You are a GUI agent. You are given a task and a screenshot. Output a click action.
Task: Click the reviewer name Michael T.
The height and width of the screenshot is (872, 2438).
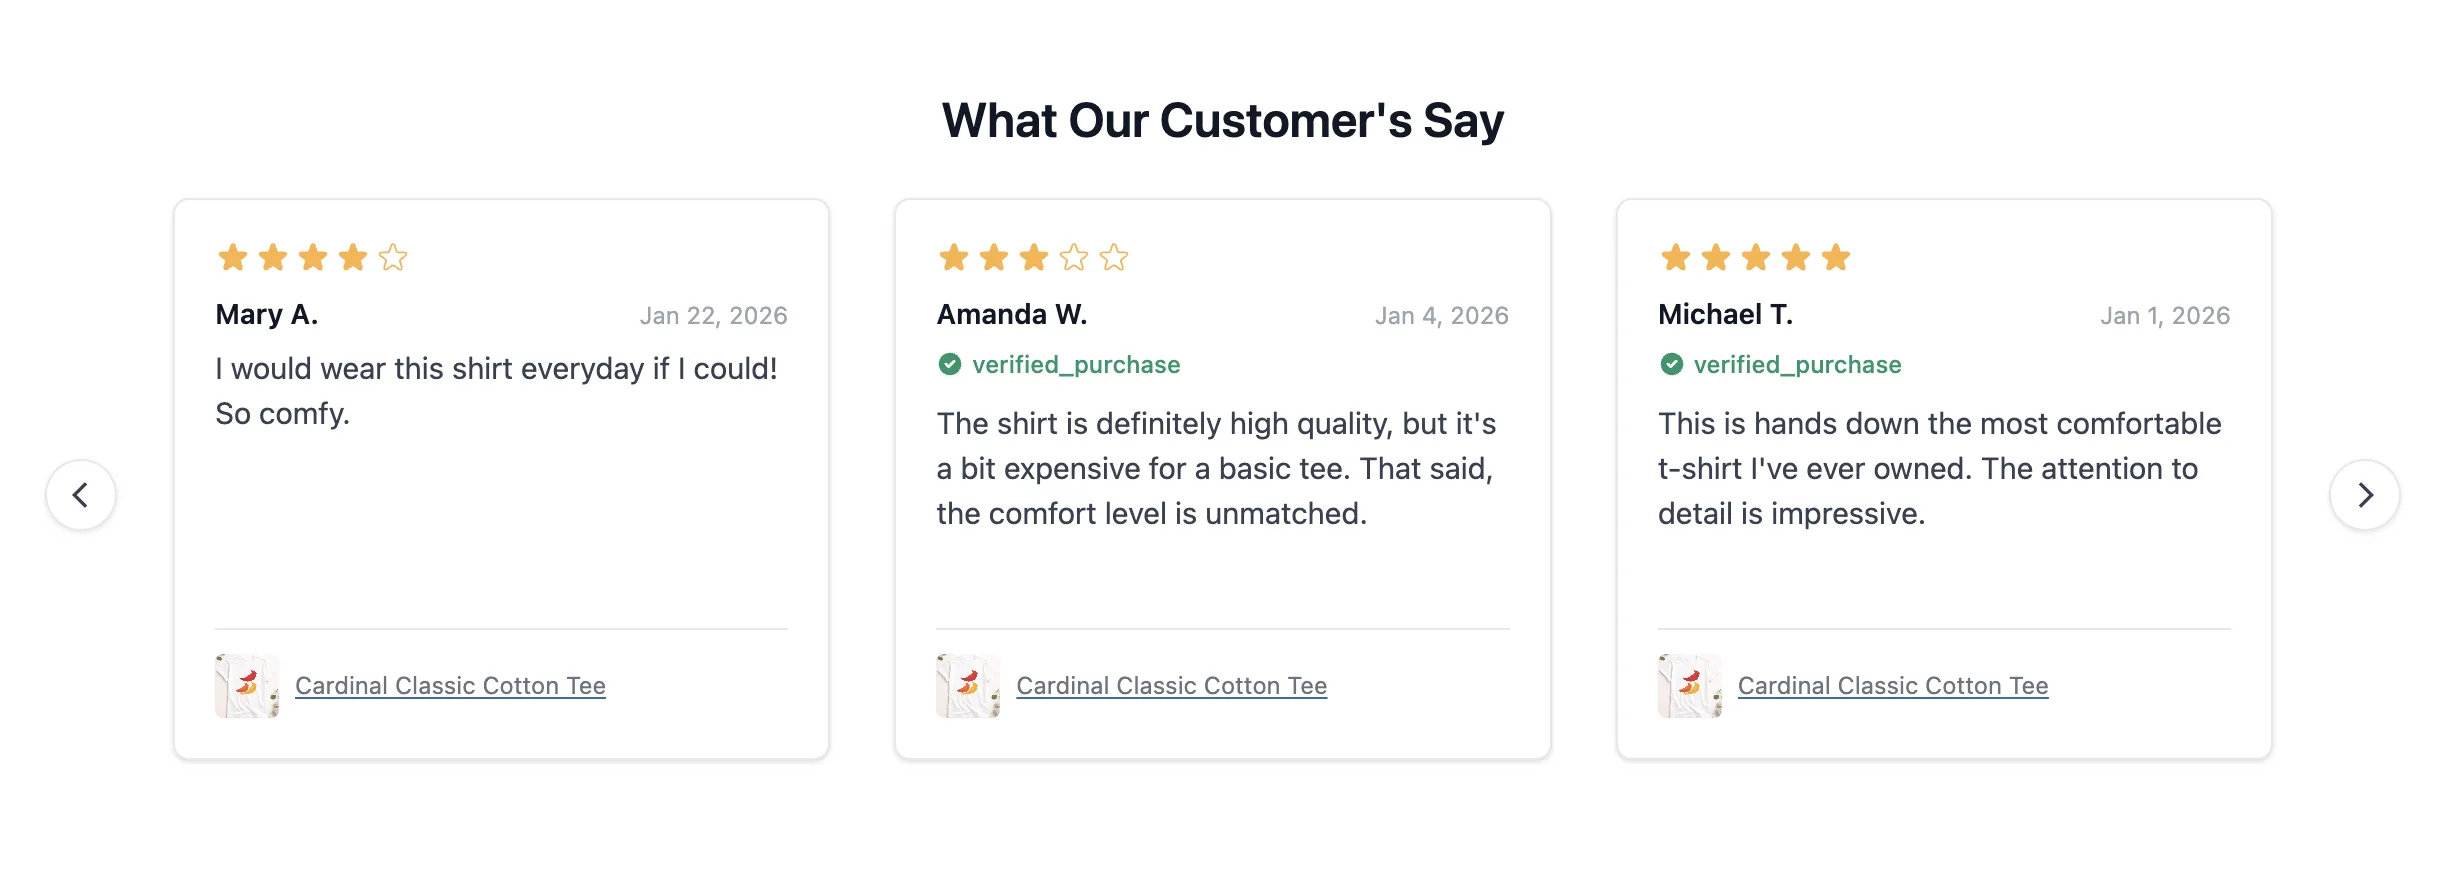(x=1725, y=315)
